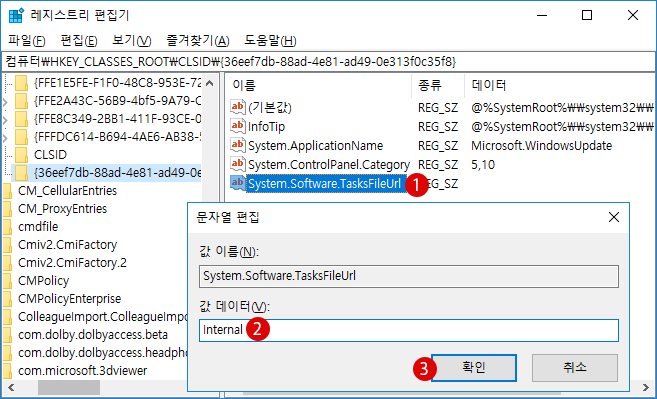Click the folder icon of CM_ProxyEntries
The width and height of the screenshot is (657, 399).
[x=8, y=209]
